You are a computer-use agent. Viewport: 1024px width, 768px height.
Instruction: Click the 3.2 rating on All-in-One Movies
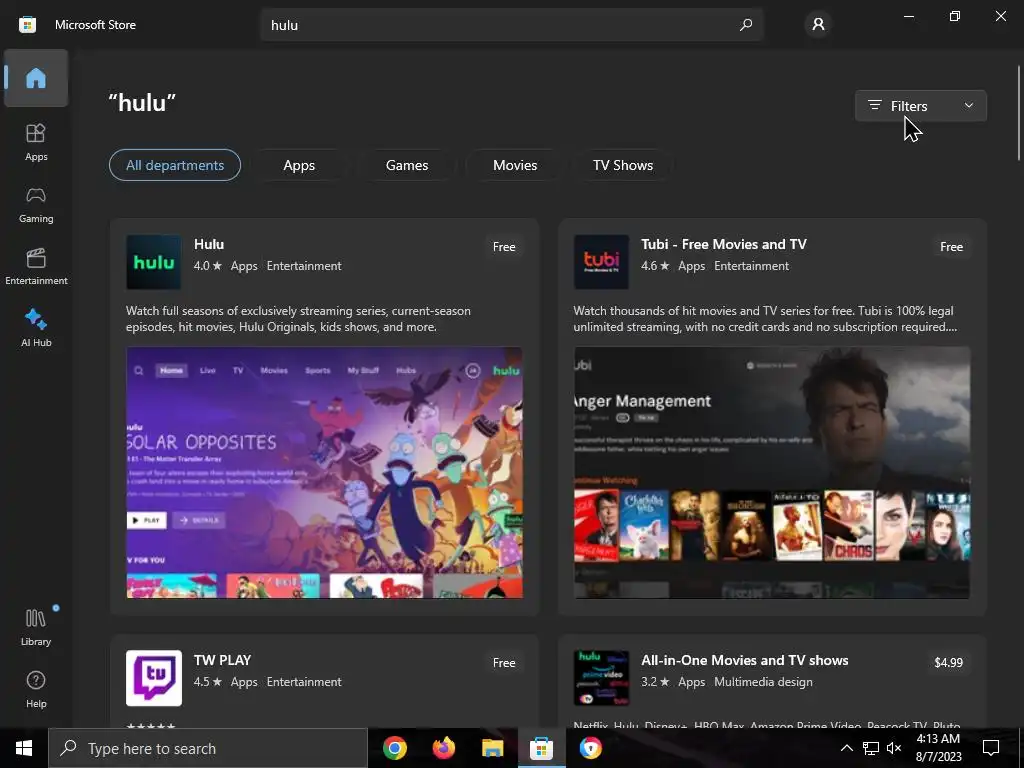655,682
